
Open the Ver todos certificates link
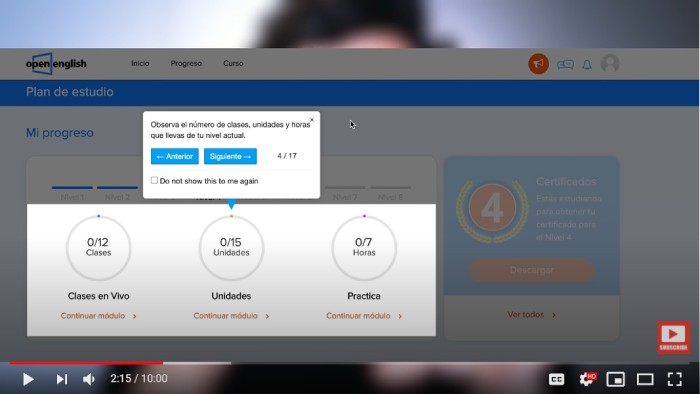coord(531,315)
